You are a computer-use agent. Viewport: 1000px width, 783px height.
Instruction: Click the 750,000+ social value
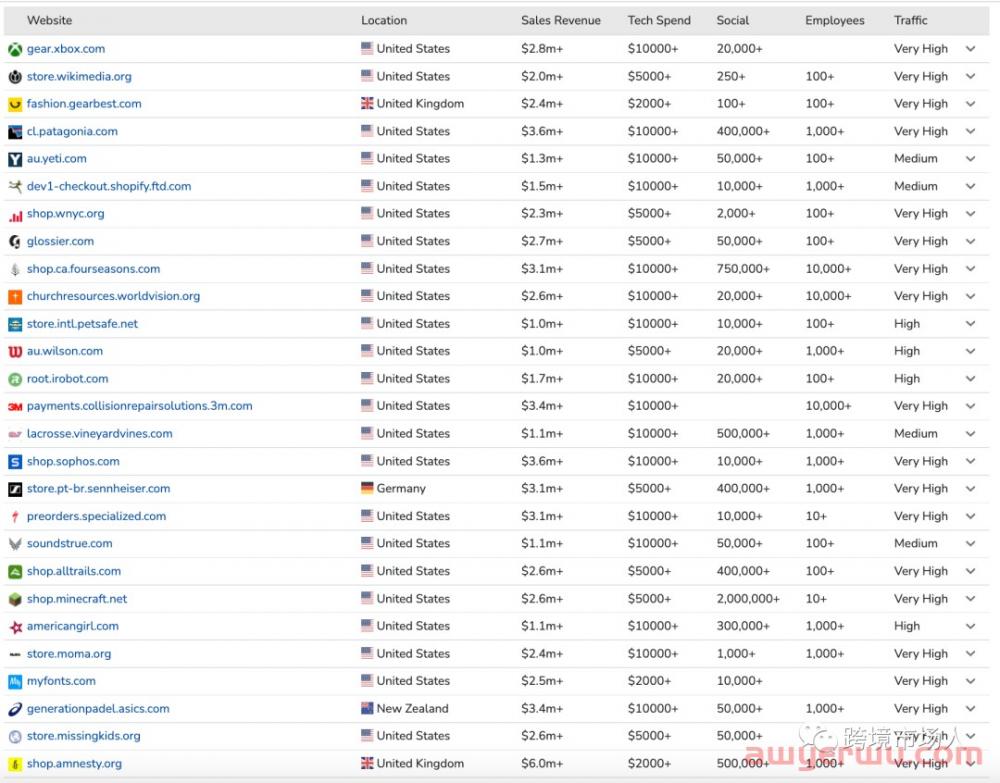tap(743, 268)
